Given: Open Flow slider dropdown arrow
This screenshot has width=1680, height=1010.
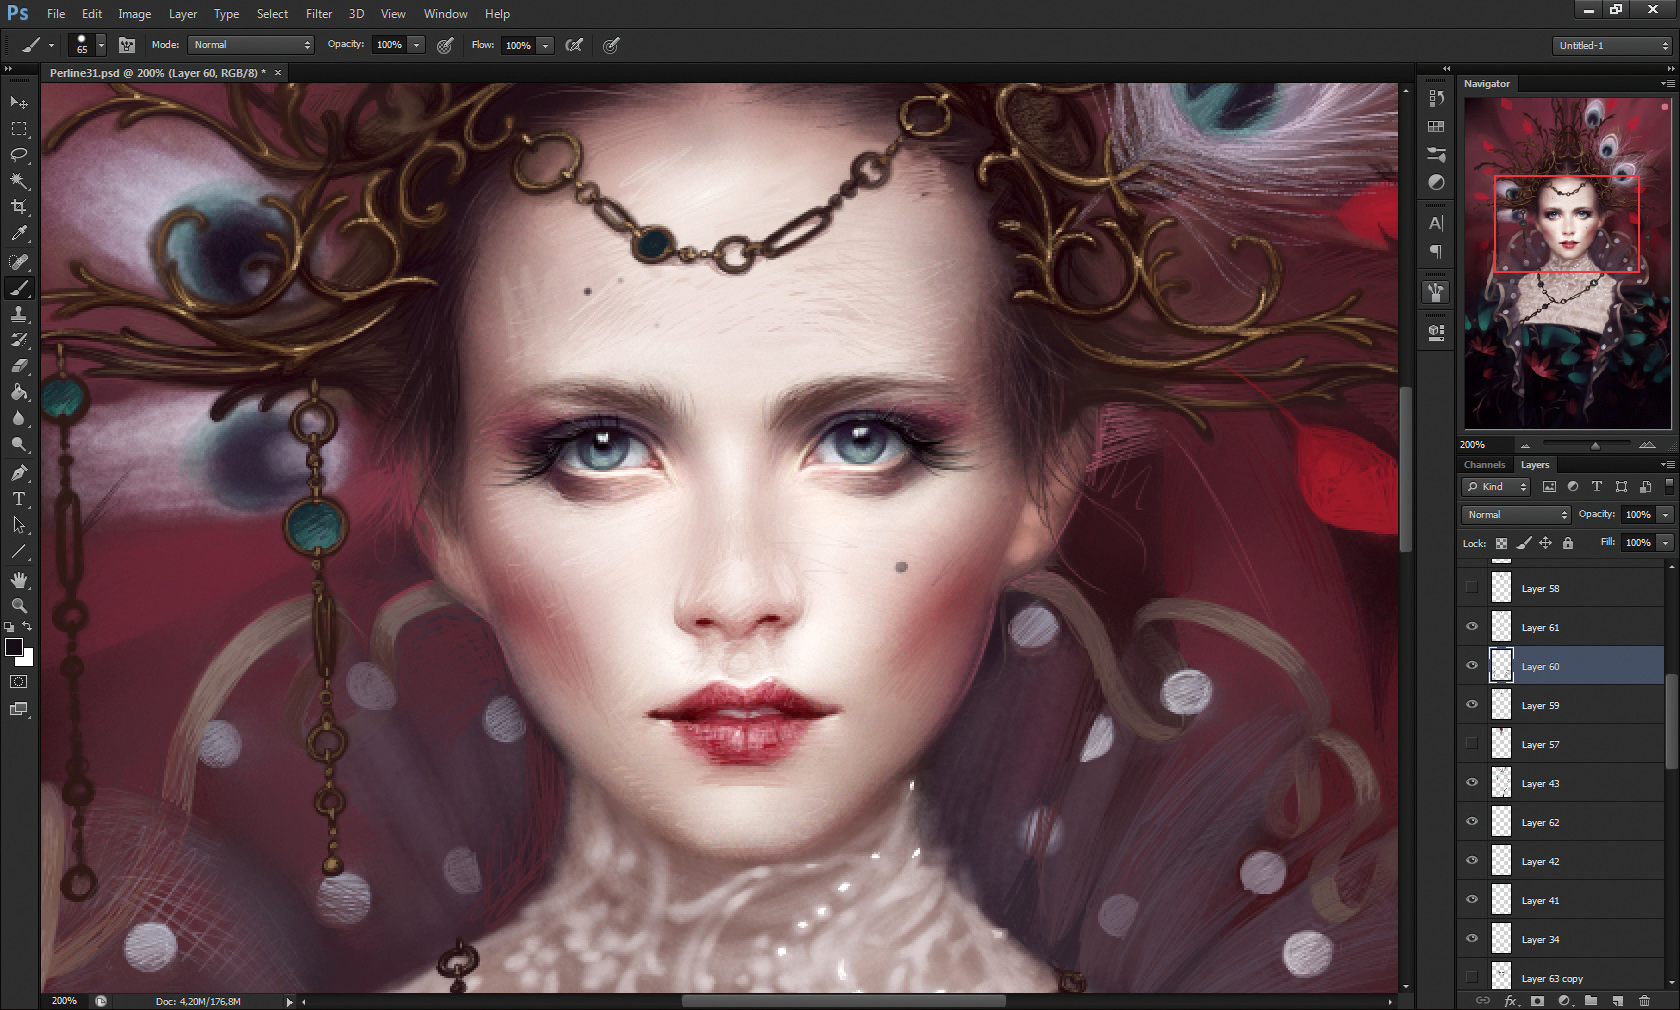Looking at the screenshot, I should (545, 45).
